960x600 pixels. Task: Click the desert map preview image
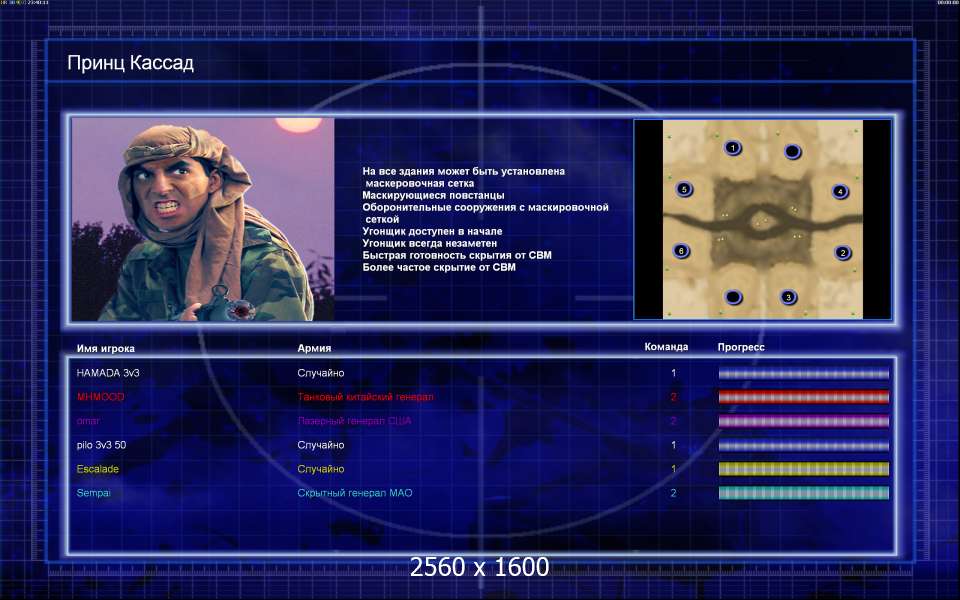[763, 219]
